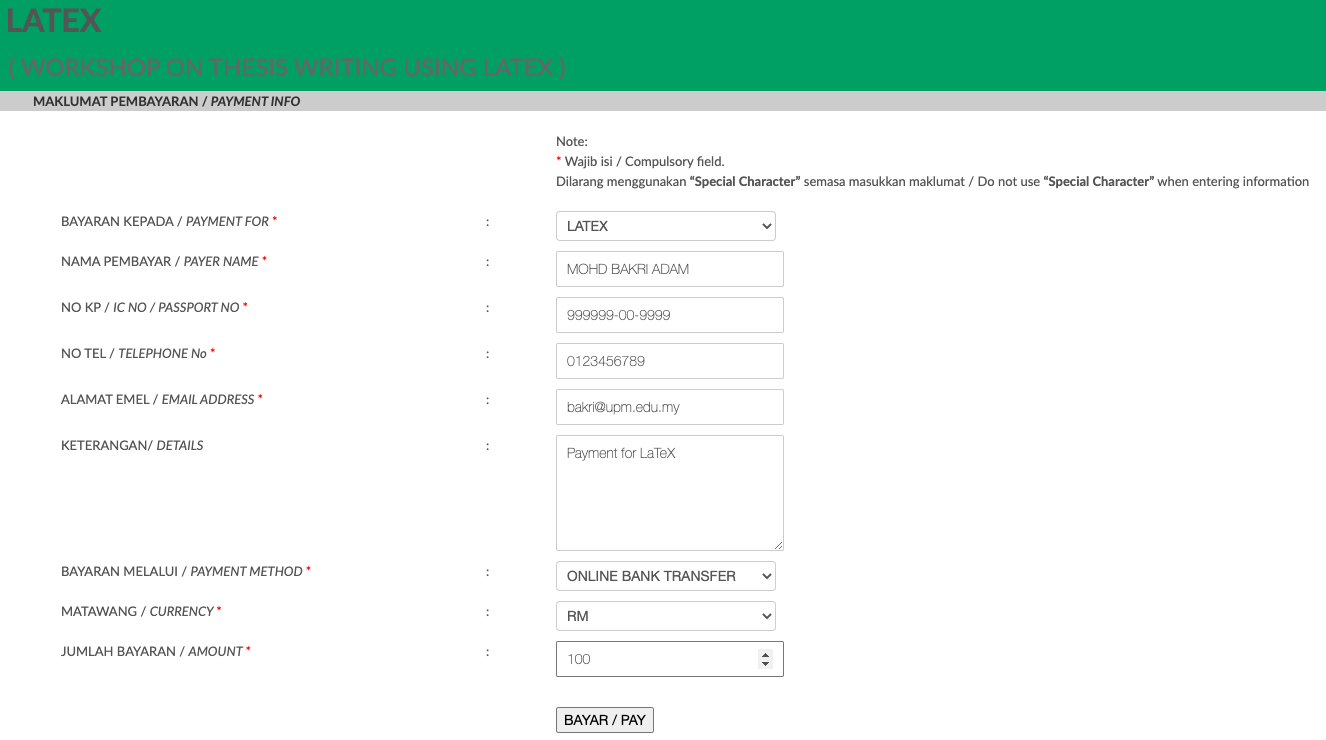1326x740 pixels.
Task: Click the Bayaran Melalui / Payment Method label
Action: 182,571
